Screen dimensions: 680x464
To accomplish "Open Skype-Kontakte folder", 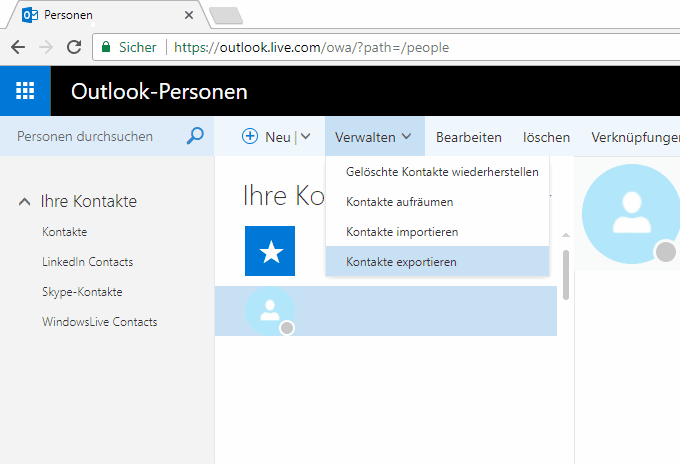I will [x=82, y=292].
